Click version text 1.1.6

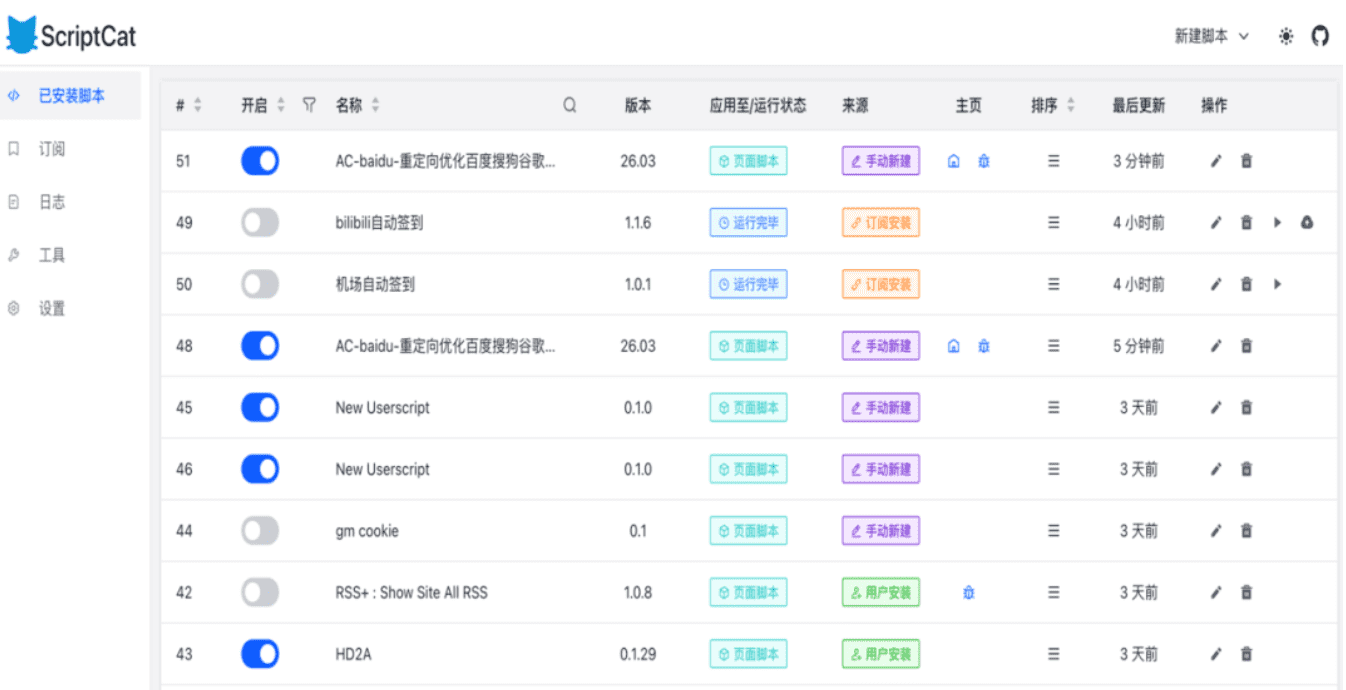click(x=638, y=223)
